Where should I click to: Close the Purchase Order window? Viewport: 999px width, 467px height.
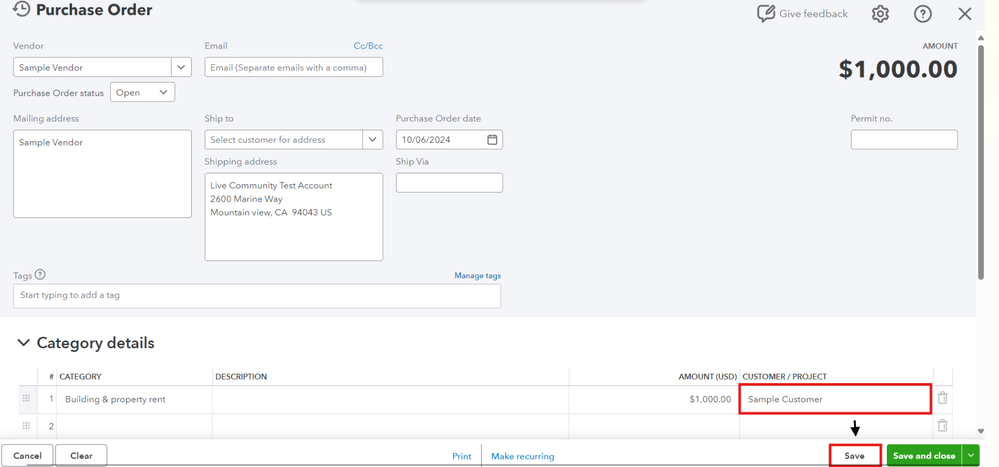click(964, 14)
